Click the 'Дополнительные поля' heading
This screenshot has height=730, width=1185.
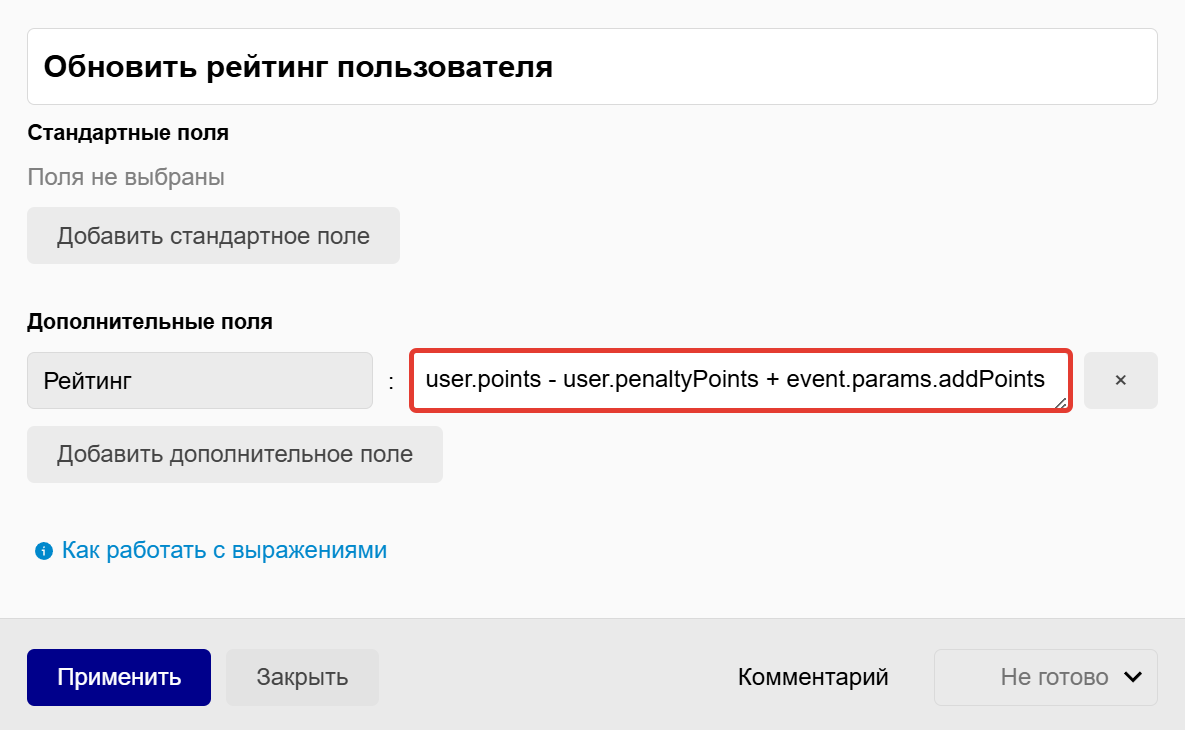pos(150,322)
